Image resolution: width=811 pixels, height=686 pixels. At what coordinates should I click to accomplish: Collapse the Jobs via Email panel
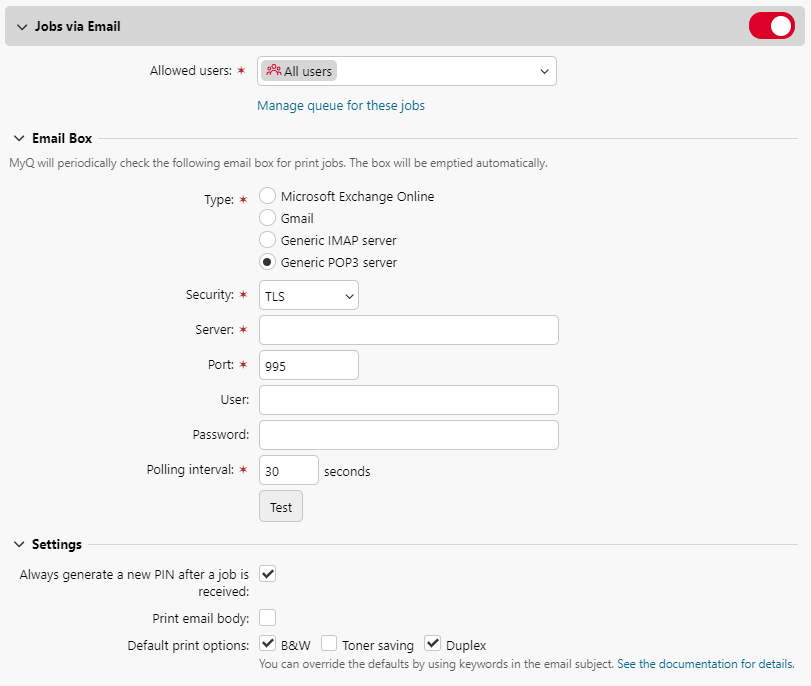coord(20,25)
